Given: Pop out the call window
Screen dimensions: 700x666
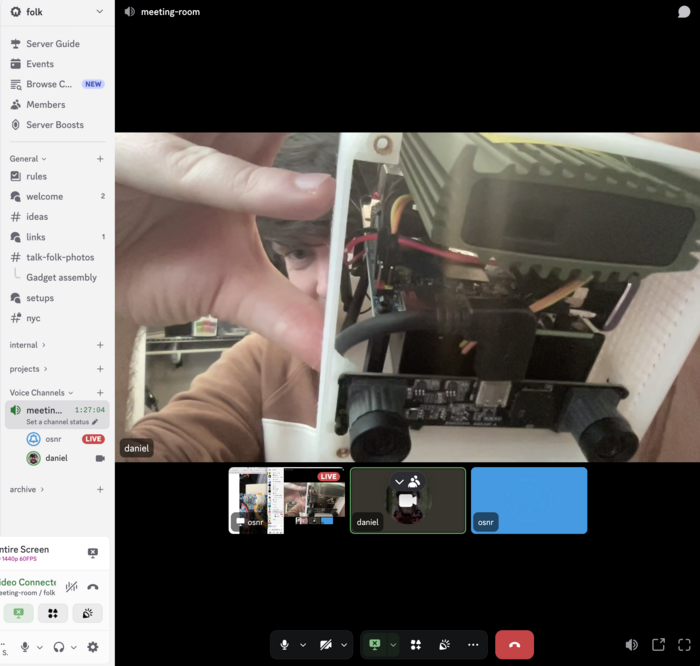Looking at the screenshot, I should (x=658, y=645).
